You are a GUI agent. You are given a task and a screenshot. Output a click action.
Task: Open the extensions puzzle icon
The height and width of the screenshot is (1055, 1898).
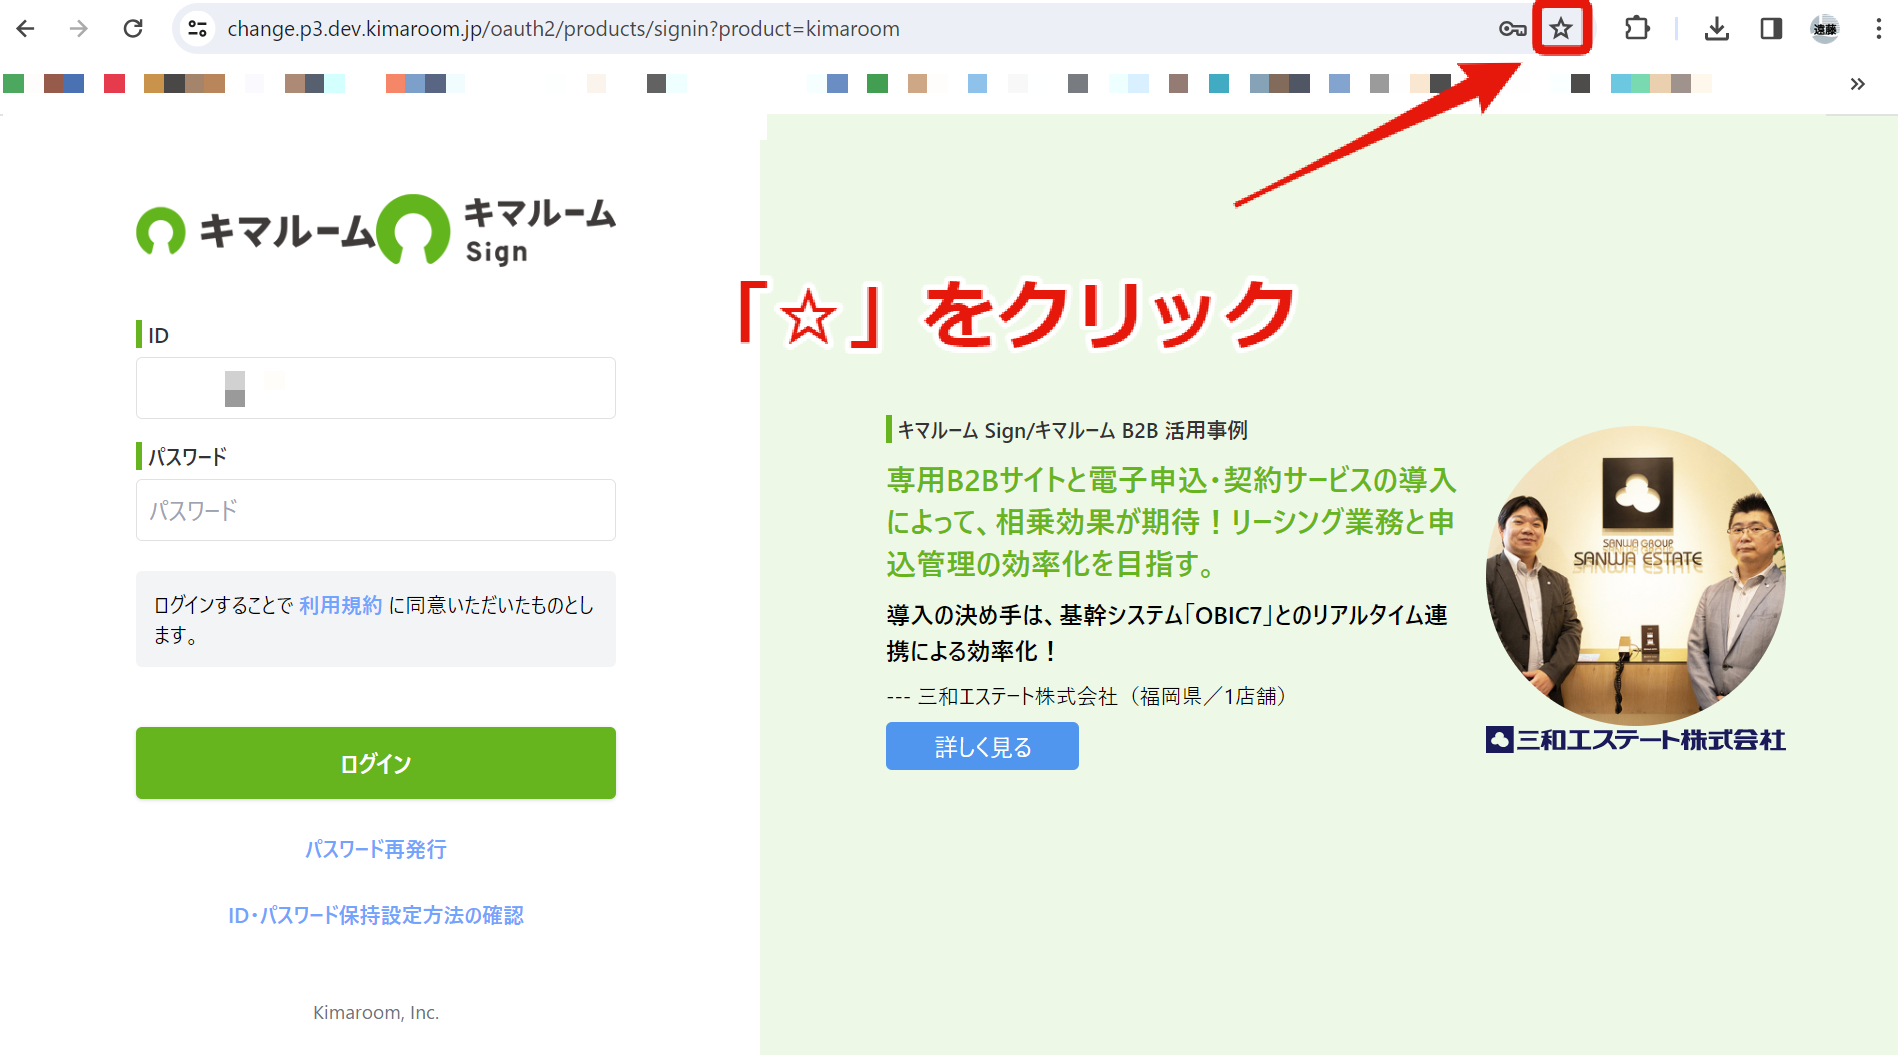pyautogui.click(x=1637, y=28)
